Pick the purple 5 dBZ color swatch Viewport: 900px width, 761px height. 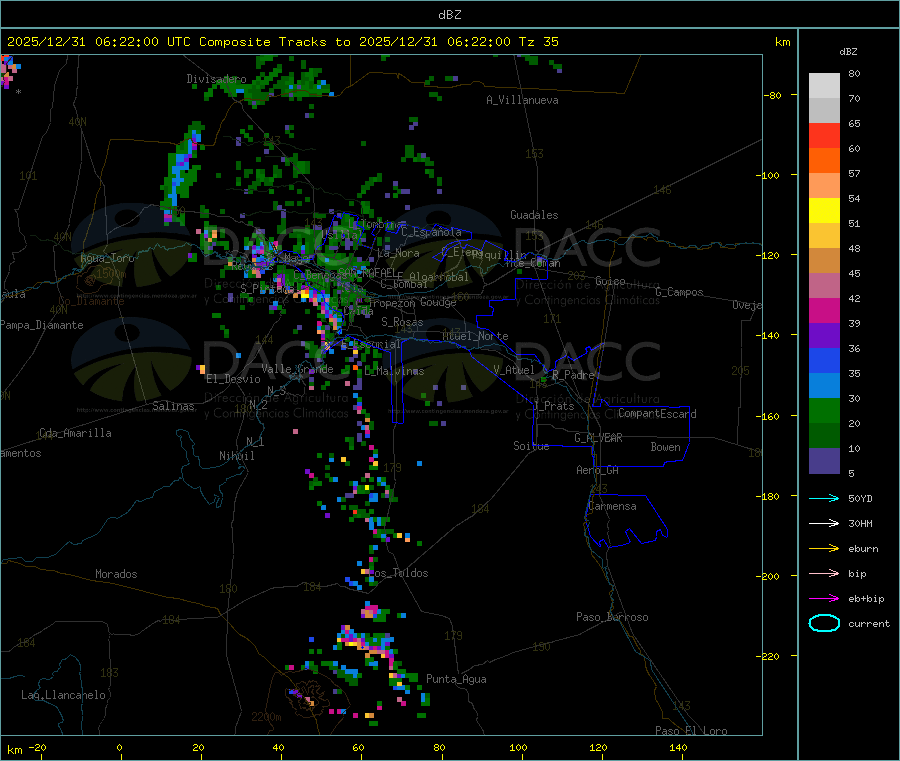(x=824, y=461)
